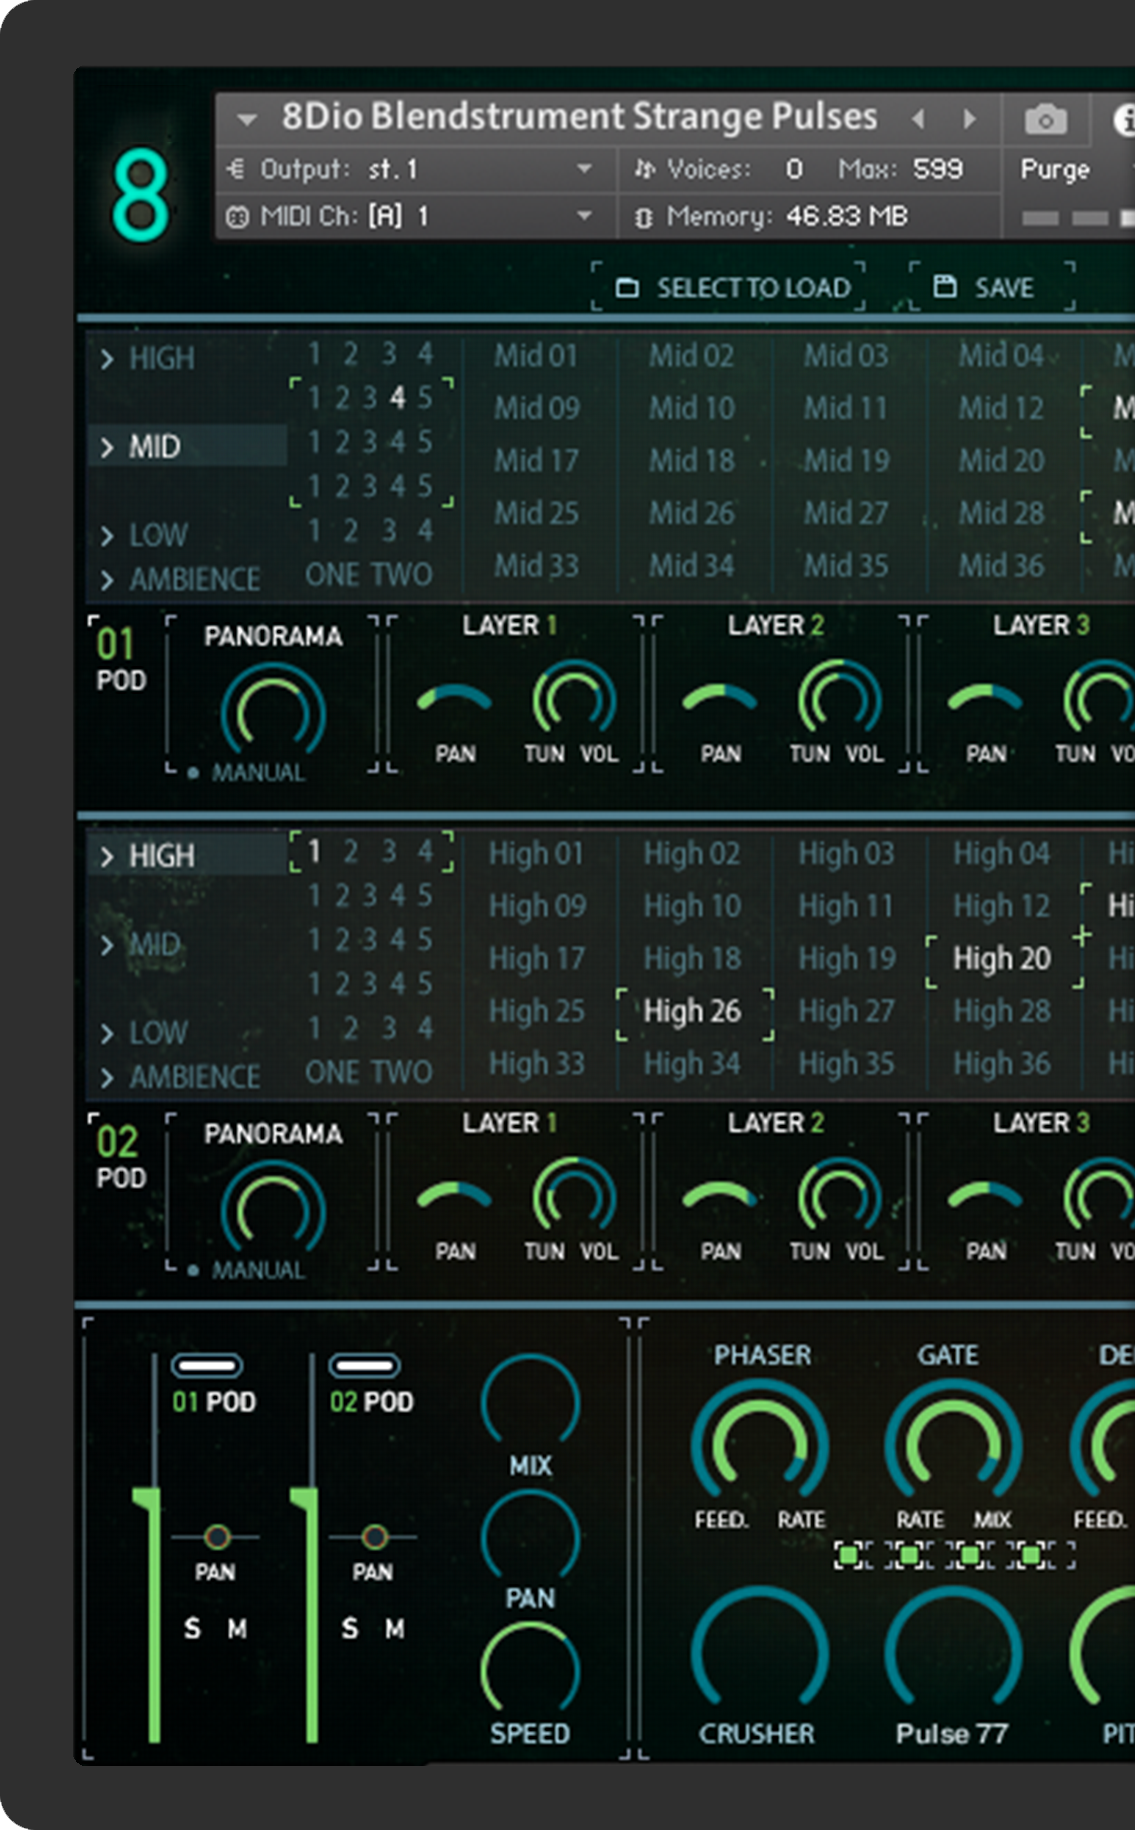This screenshot has height=1830, width=1135.
Task: Pick the Mid 28 sample
Action: (x=1001, y=513)
